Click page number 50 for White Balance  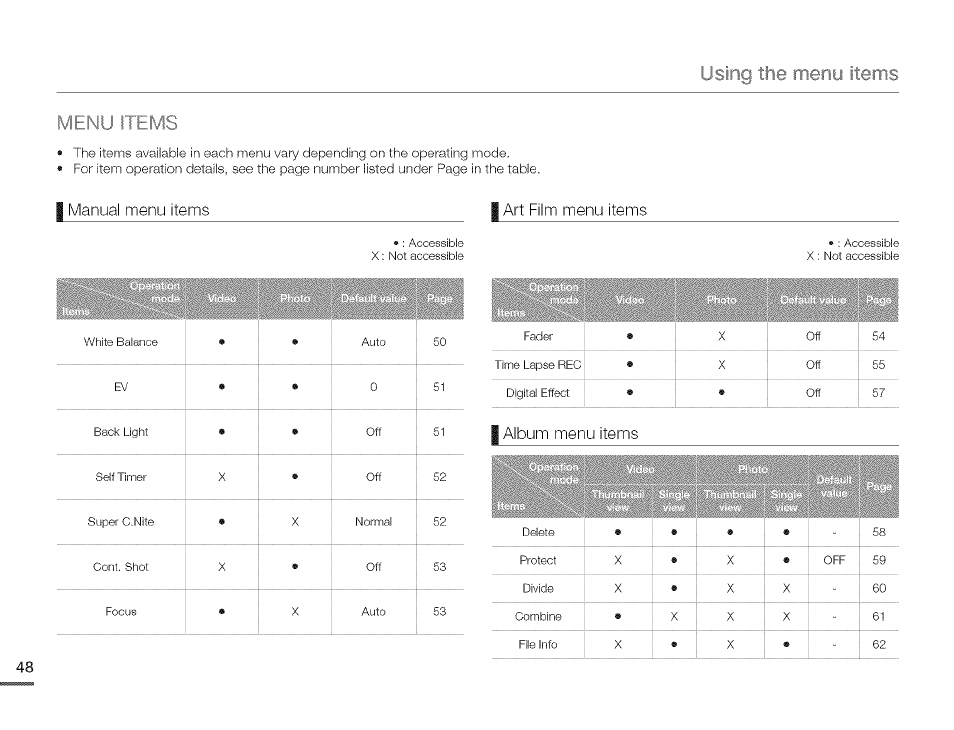click(439, 342)
